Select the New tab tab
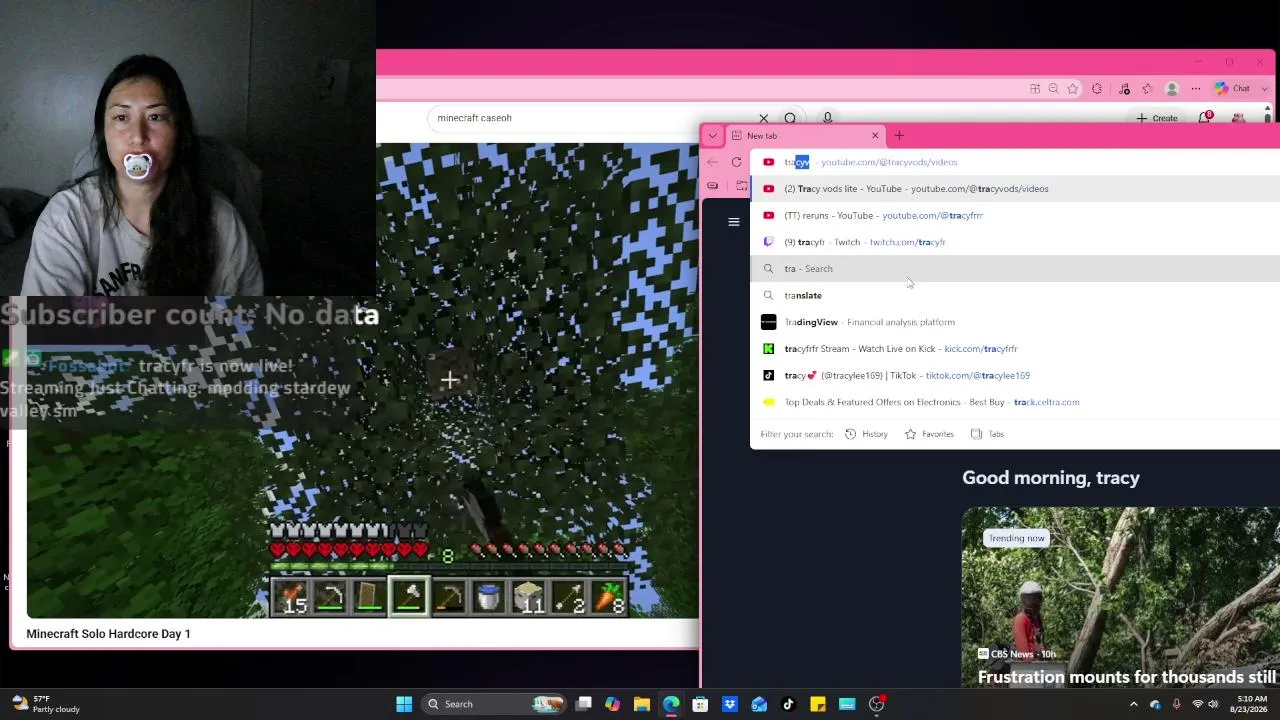 tap(805, 136)
